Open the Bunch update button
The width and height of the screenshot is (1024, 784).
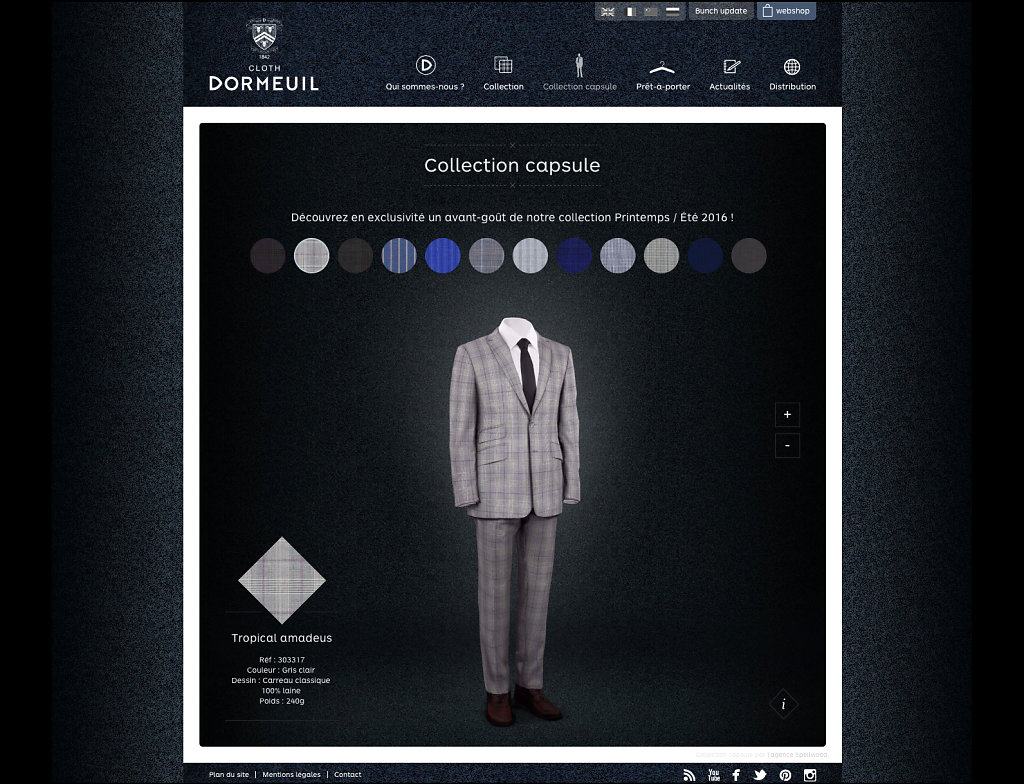(x=721, y=11)
